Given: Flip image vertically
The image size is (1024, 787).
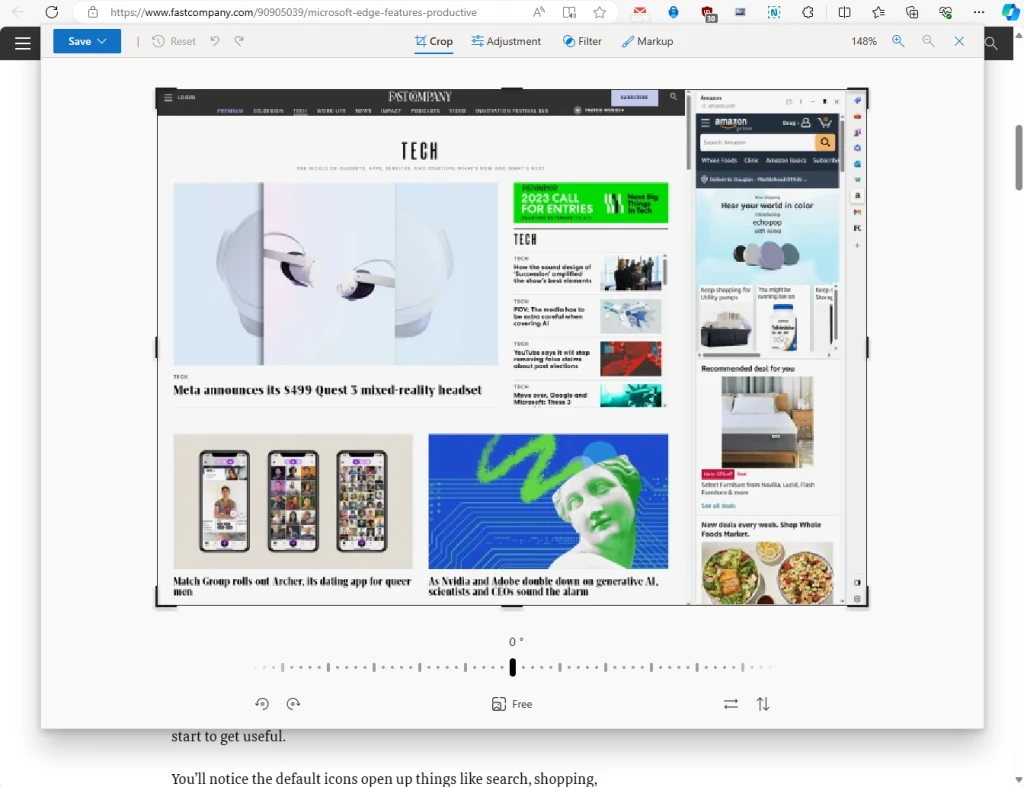Looking at the screenshot, I should coord(763,703).
